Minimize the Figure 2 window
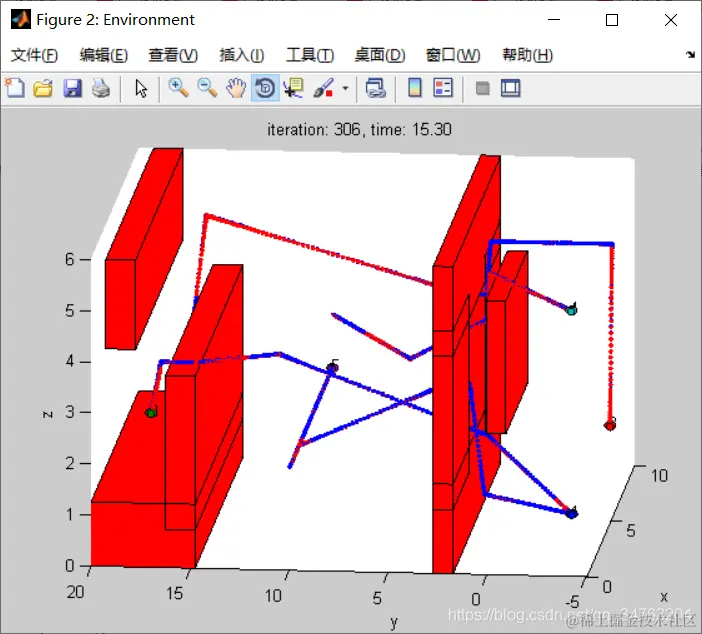Image resolution: width=702 pixels, height=634 pixels. [x=554, y=20]
